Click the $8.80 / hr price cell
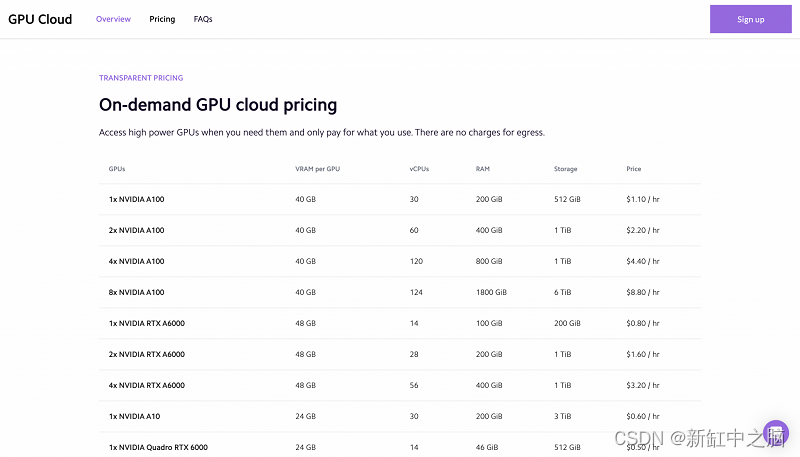This screenshot has height=457, width=800. pyautogui.click(x=643, y=292)
